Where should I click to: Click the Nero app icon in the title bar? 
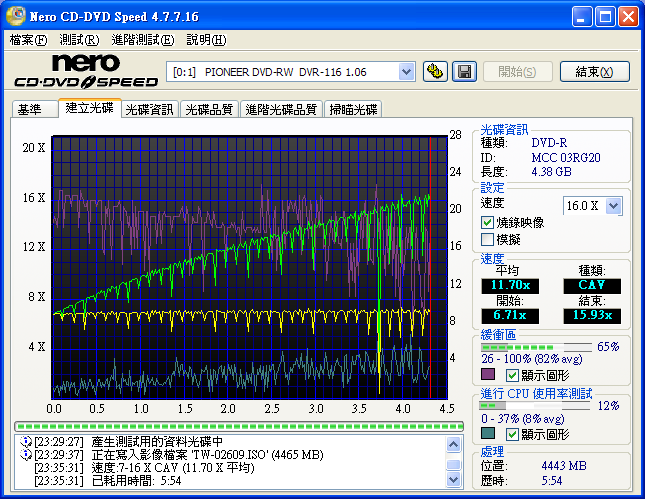pyautogui.click(x=15, y=17)
